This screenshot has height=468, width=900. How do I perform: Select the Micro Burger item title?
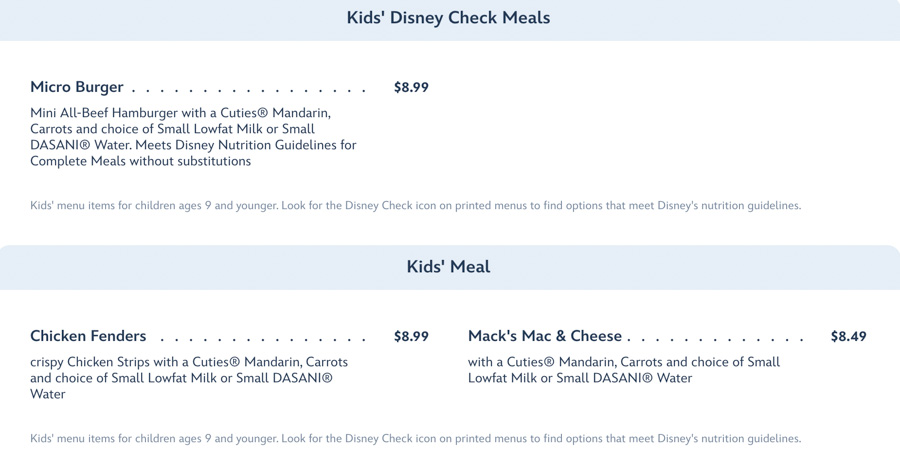(x=77, y=87)
